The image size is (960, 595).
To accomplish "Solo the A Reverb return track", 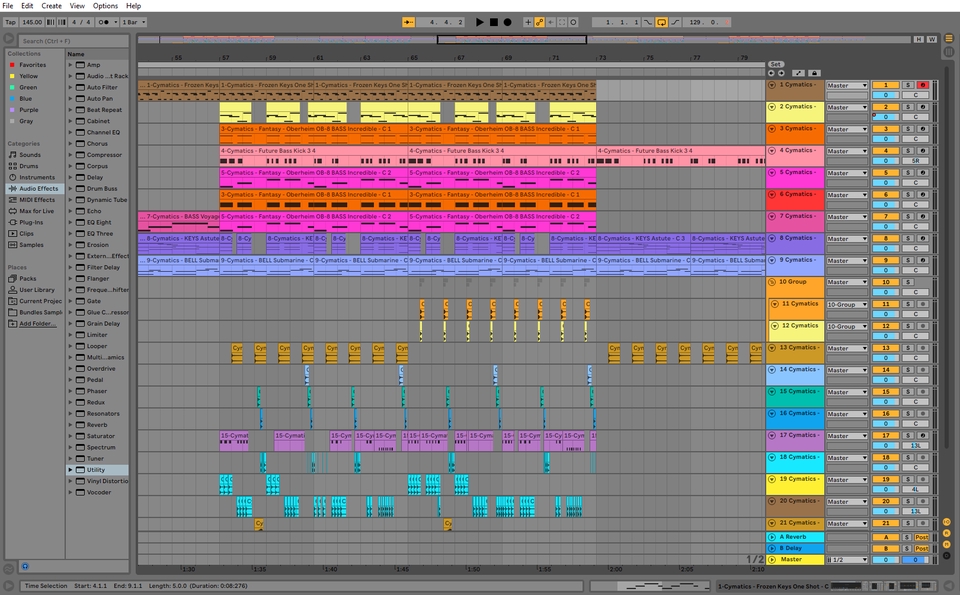I will click(x=907, y=537).
